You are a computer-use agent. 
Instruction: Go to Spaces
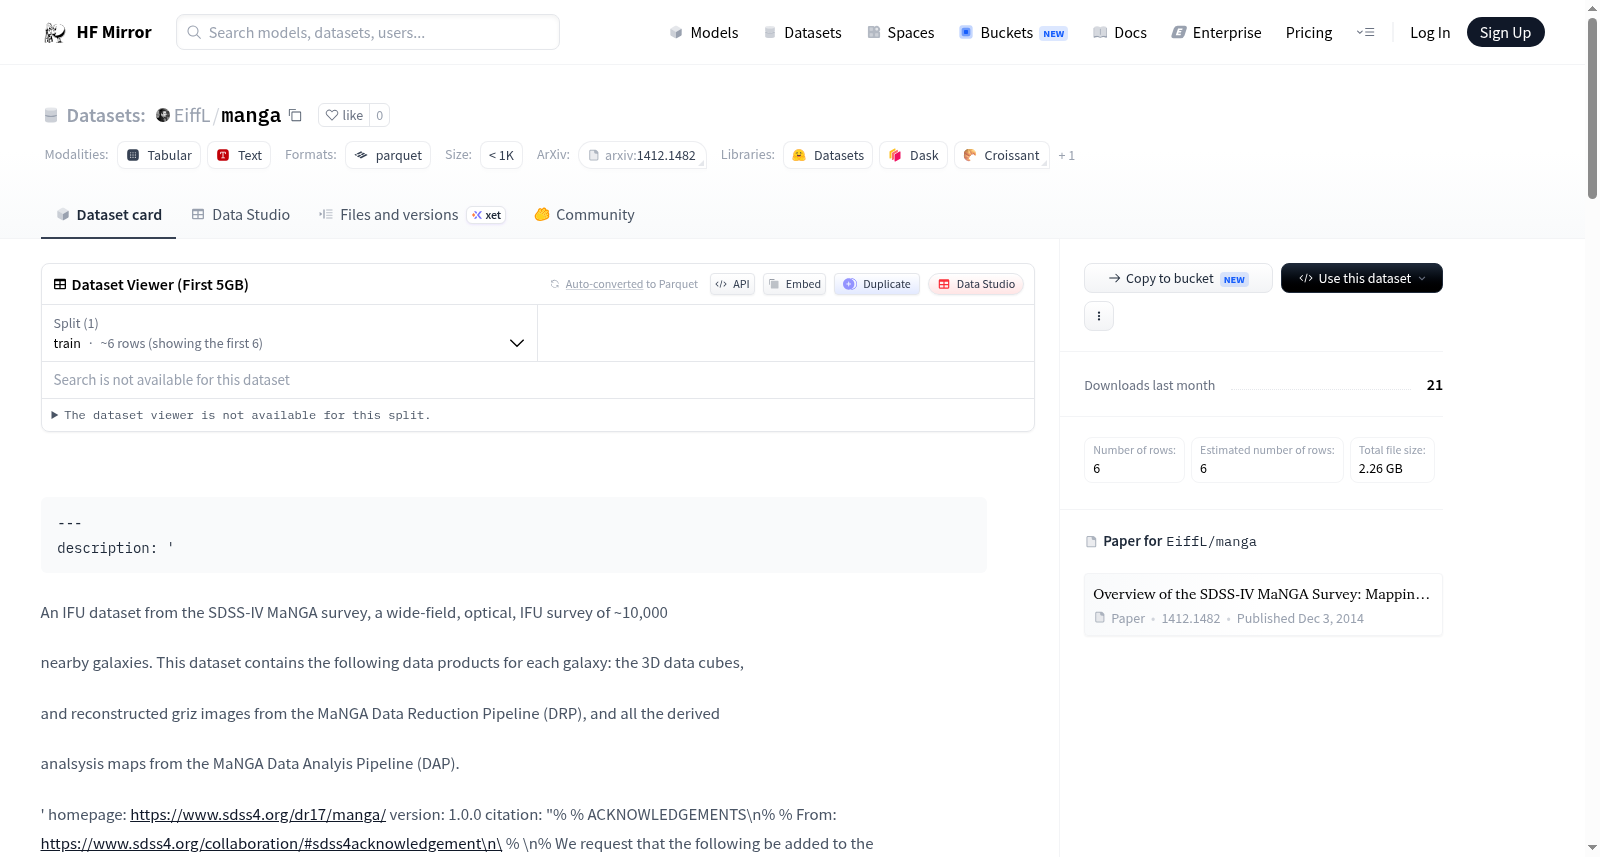click(x=901, y=32)
